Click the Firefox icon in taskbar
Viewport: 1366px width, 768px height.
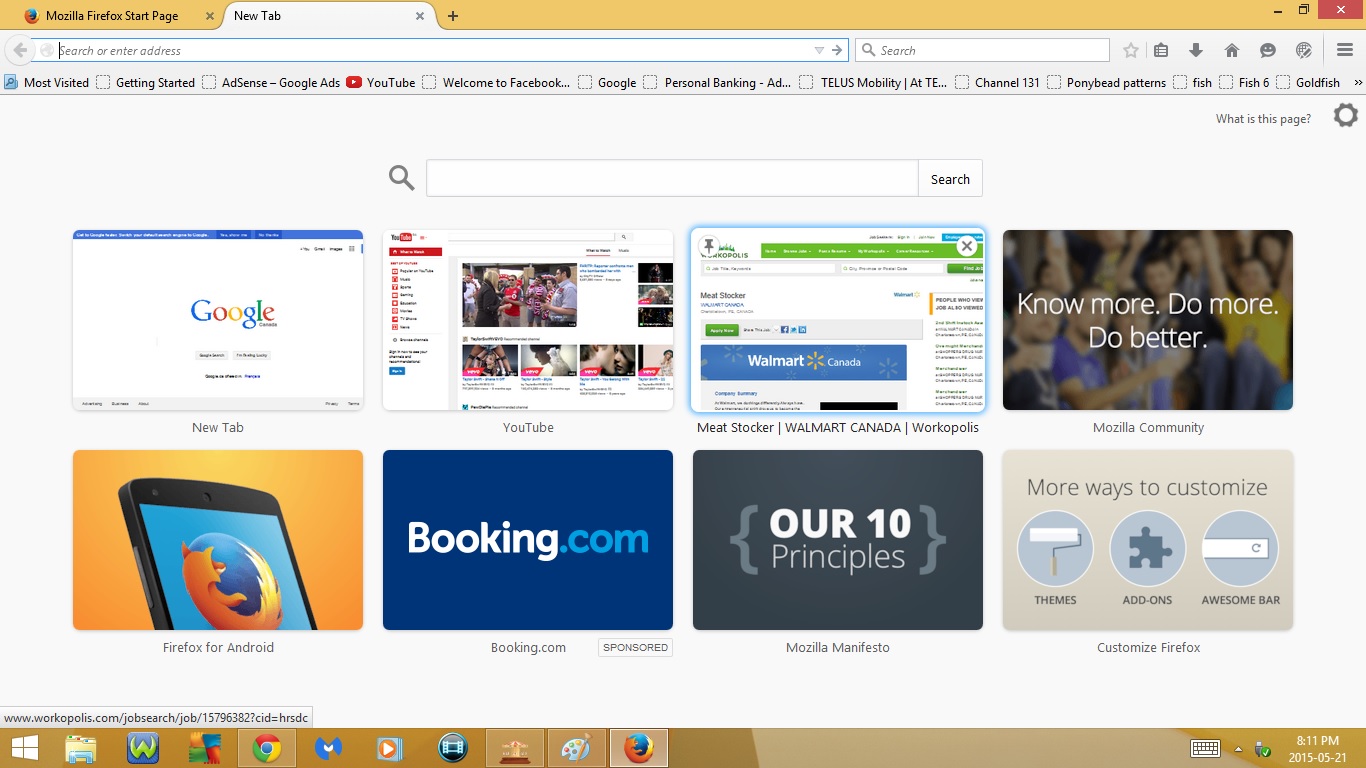tap(638, 748)
